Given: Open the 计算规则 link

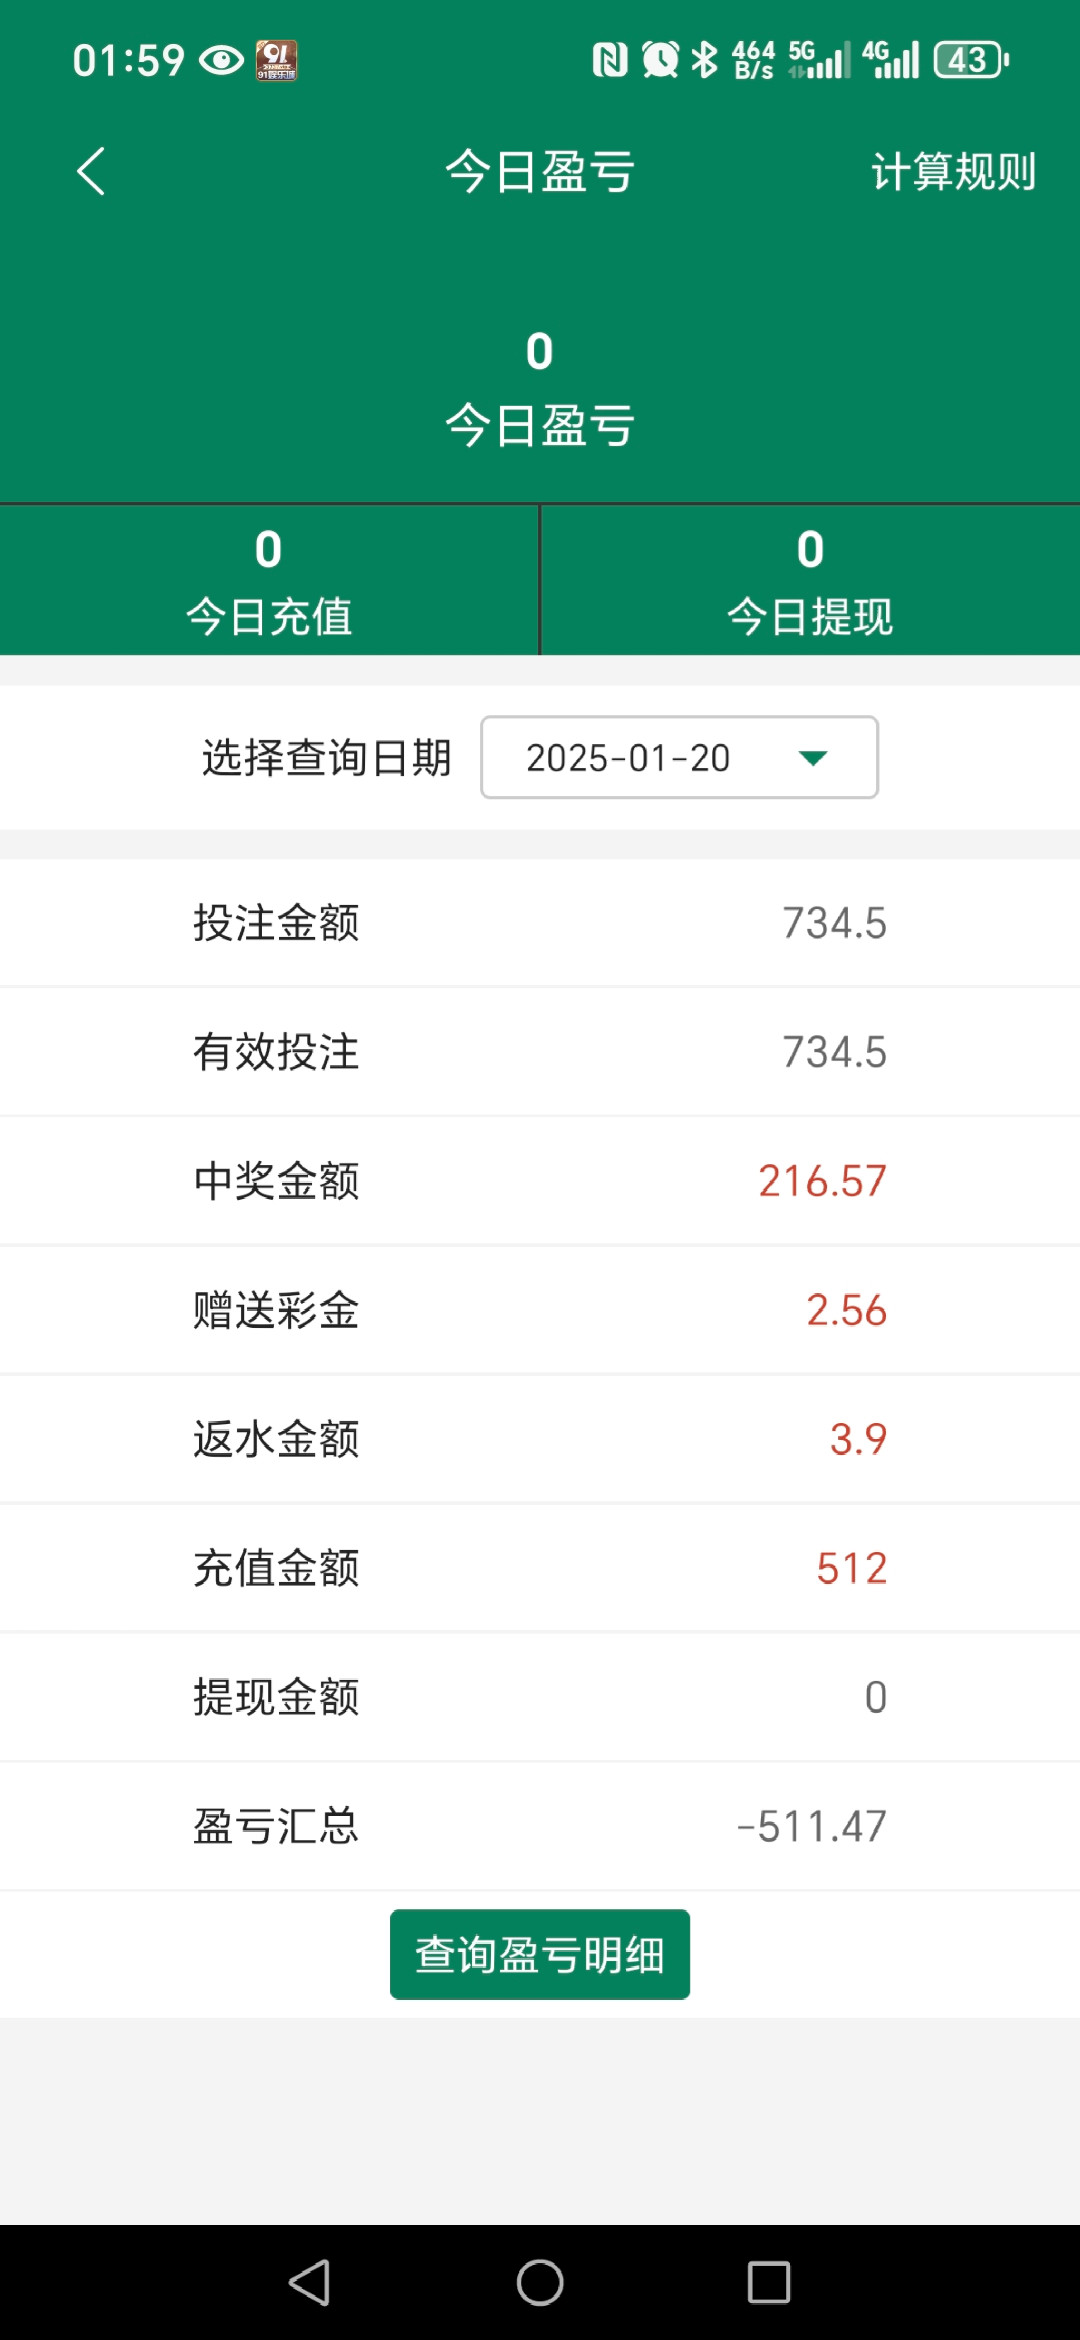Looking at the screenshot, I should (x=952, y=171).
